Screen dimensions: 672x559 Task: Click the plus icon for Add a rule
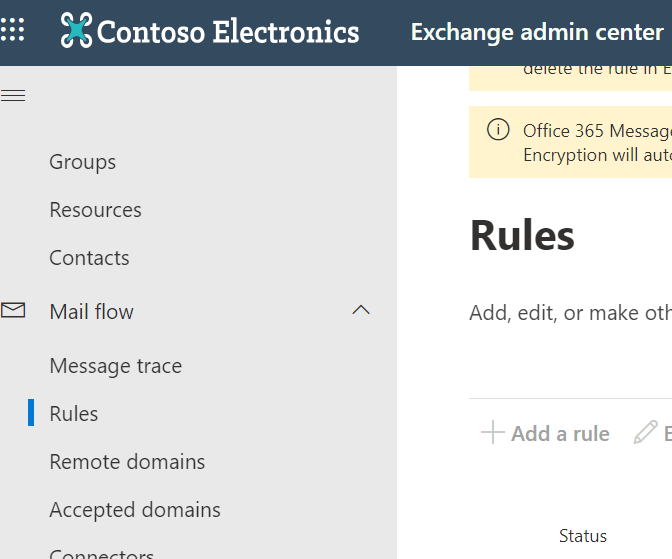492,432
